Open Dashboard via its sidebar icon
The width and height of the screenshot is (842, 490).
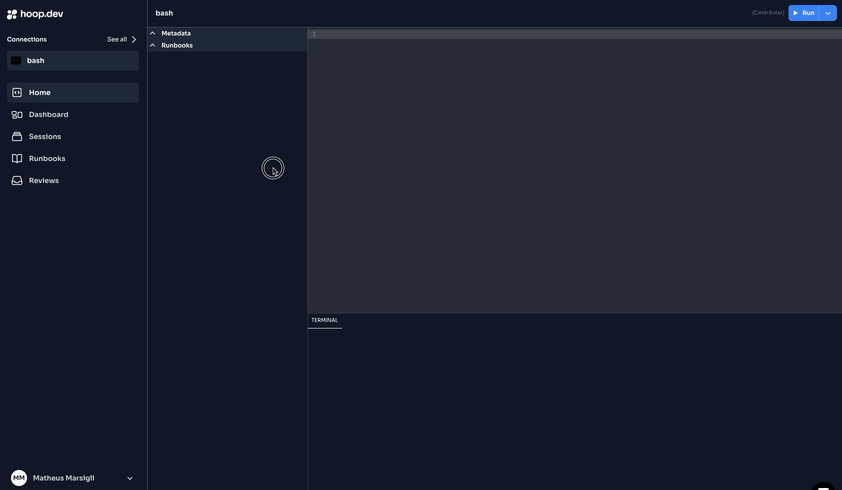pyautogui.click(x=17, y=115)
